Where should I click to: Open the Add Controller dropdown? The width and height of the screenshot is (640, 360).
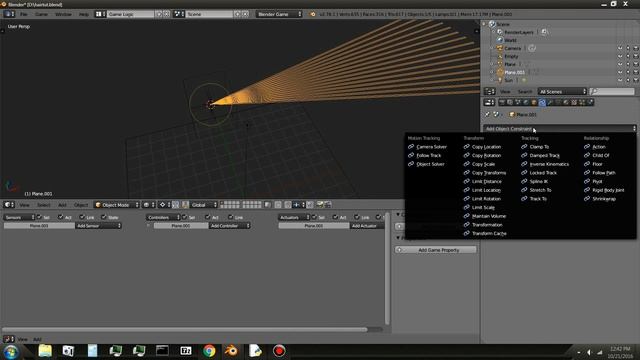[x=229, y=226]
